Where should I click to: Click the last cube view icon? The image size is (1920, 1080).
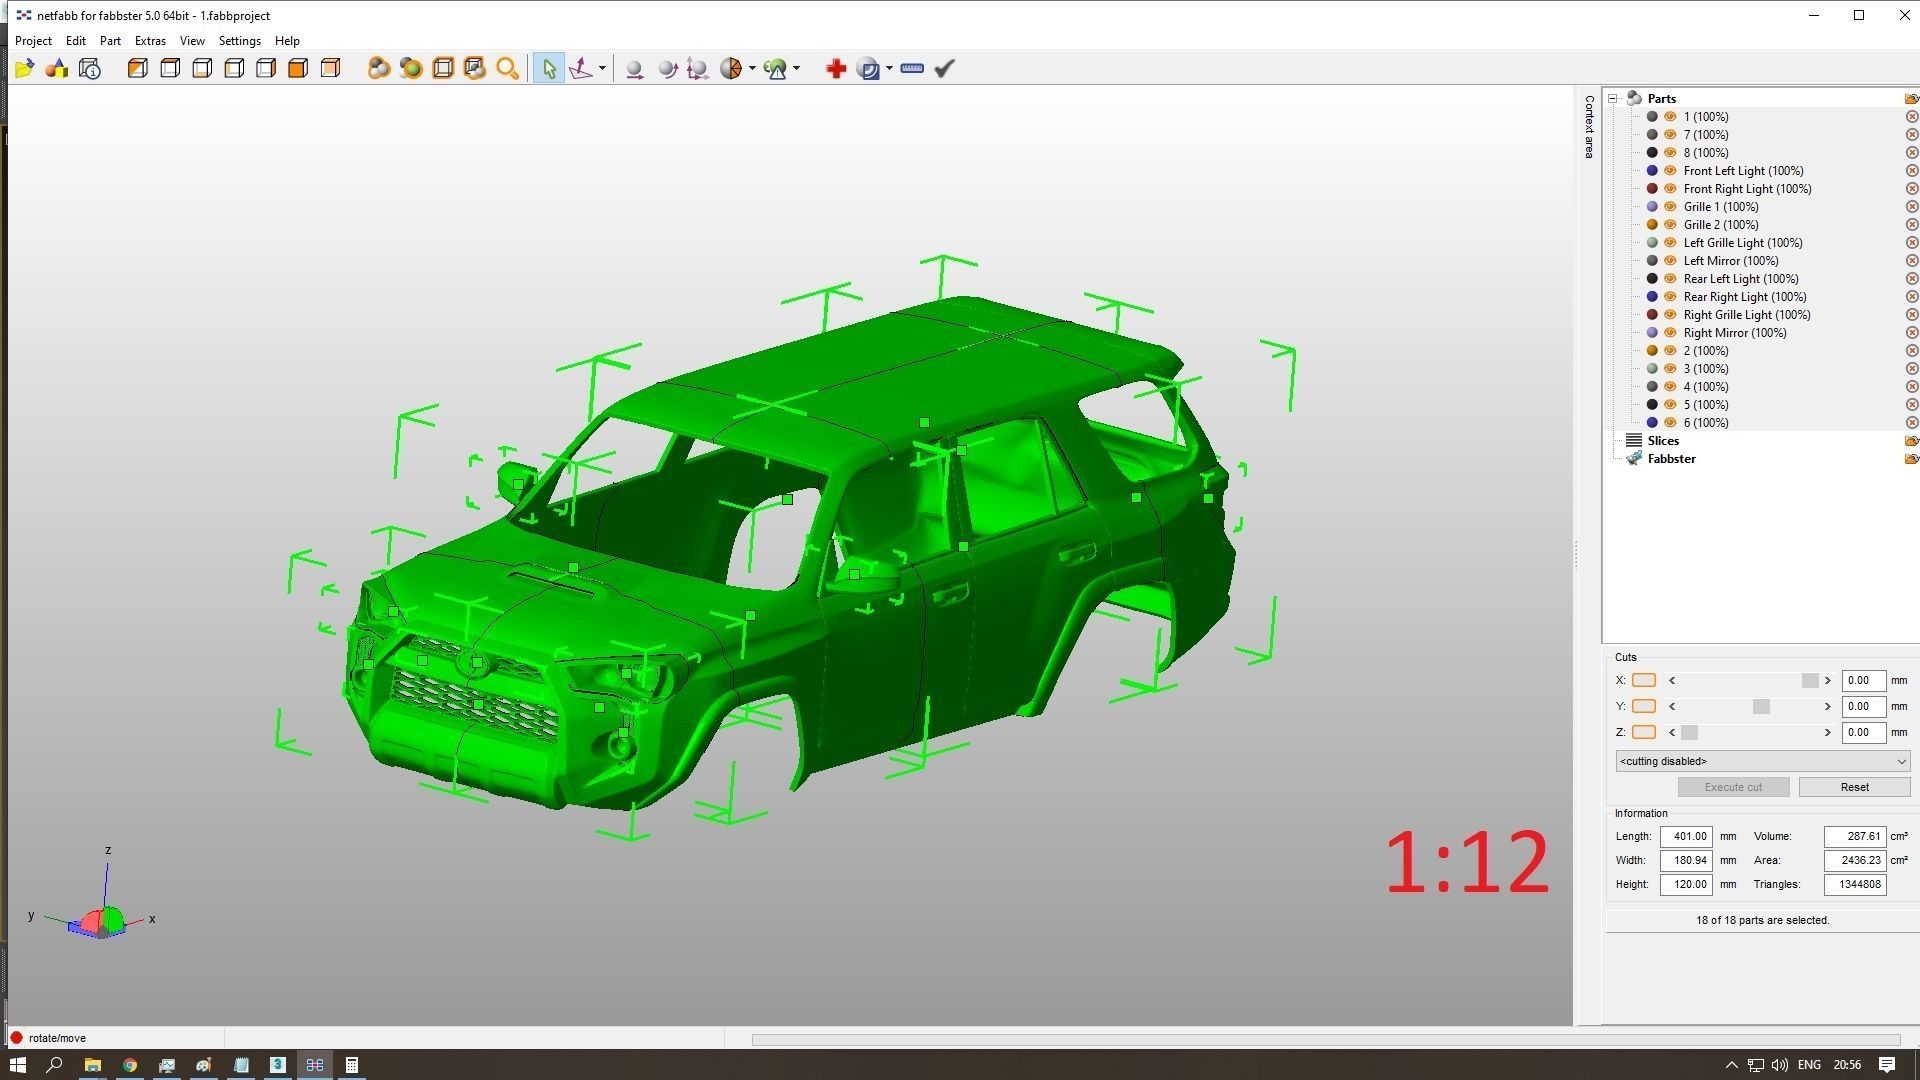pos(330,68)
